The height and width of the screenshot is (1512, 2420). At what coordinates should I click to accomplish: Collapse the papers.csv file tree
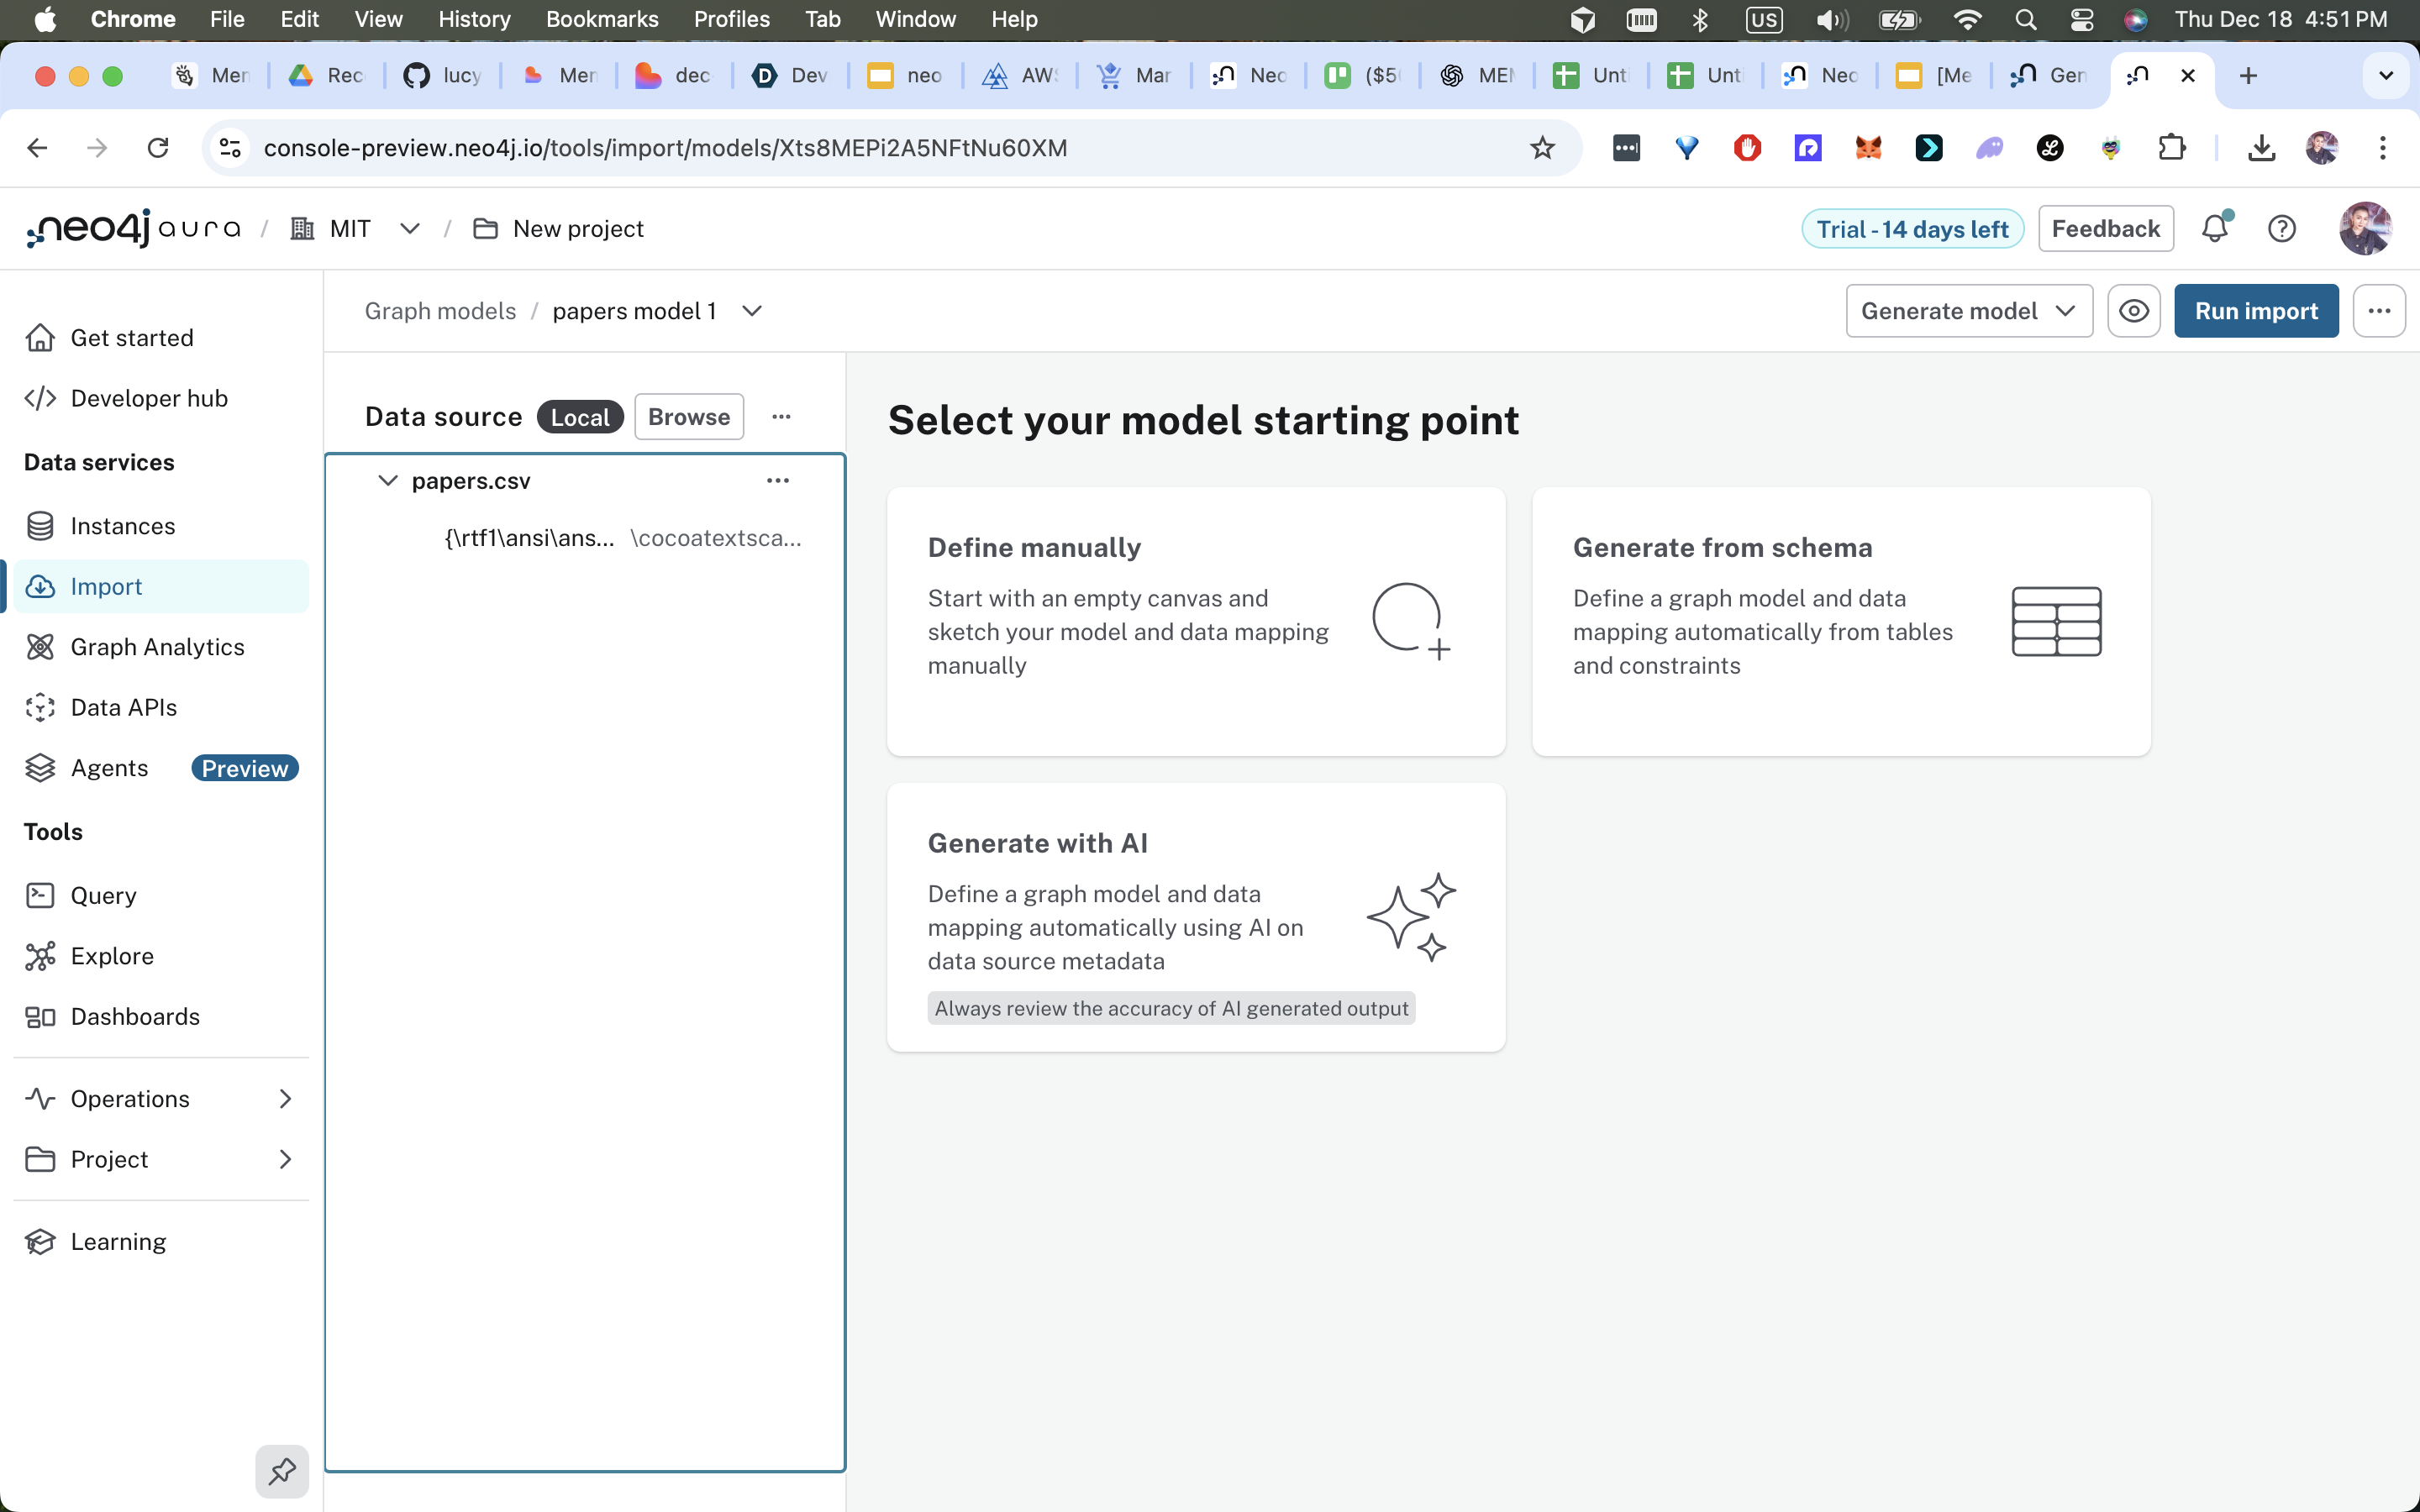click(388, 481)
